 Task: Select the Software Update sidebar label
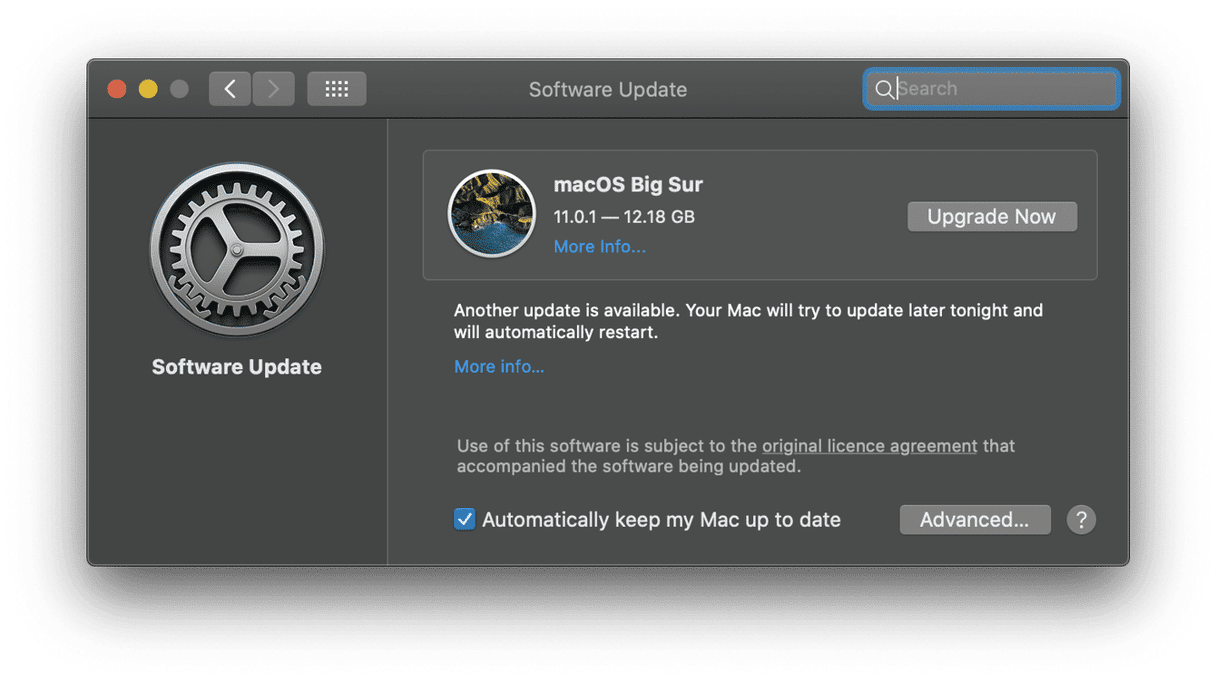pyautogui.click(x=236, y=366)
